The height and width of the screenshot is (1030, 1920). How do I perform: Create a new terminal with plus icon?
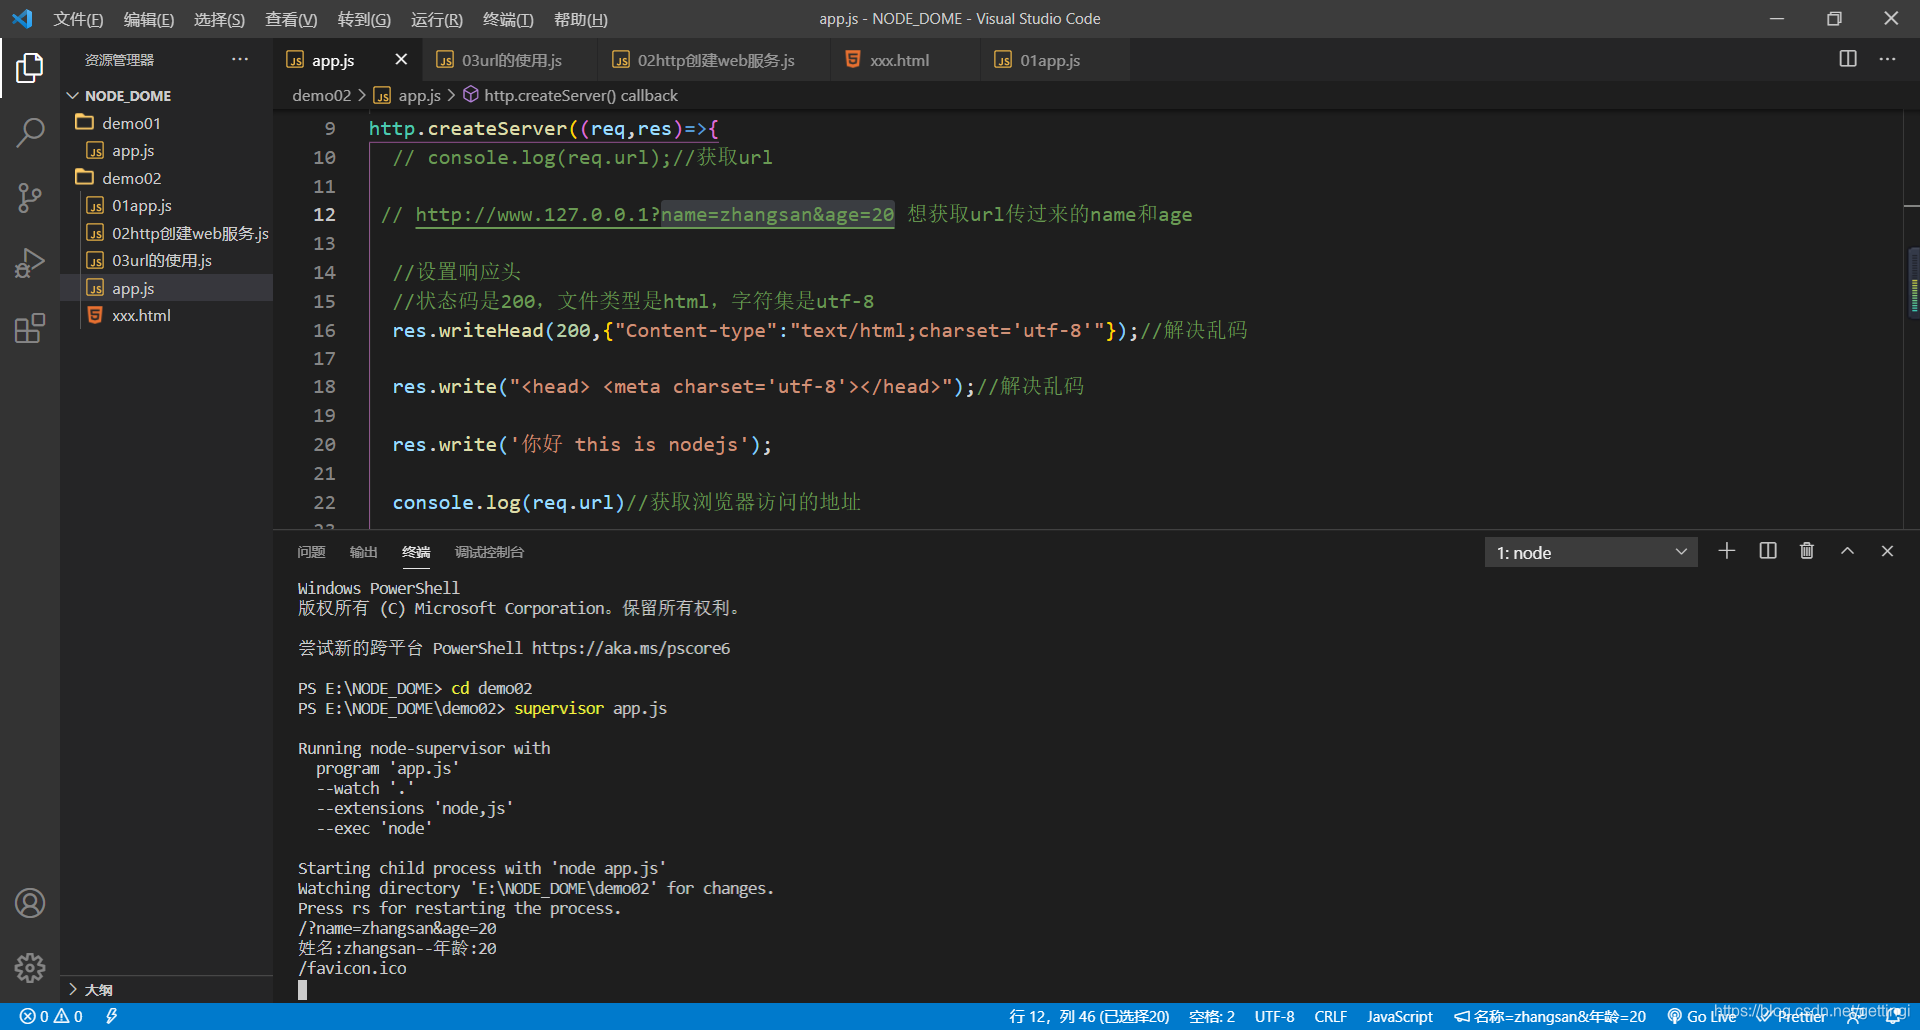click(1727, 551)
